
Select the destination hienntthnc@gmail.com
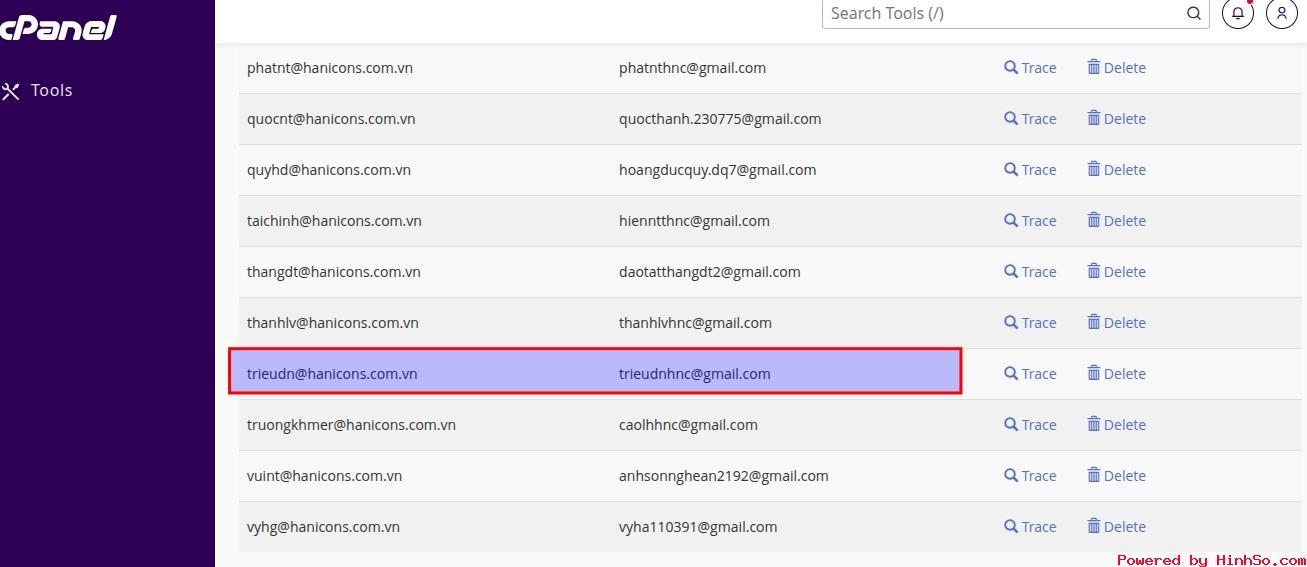pyautogui.click(x=694, y=221)
